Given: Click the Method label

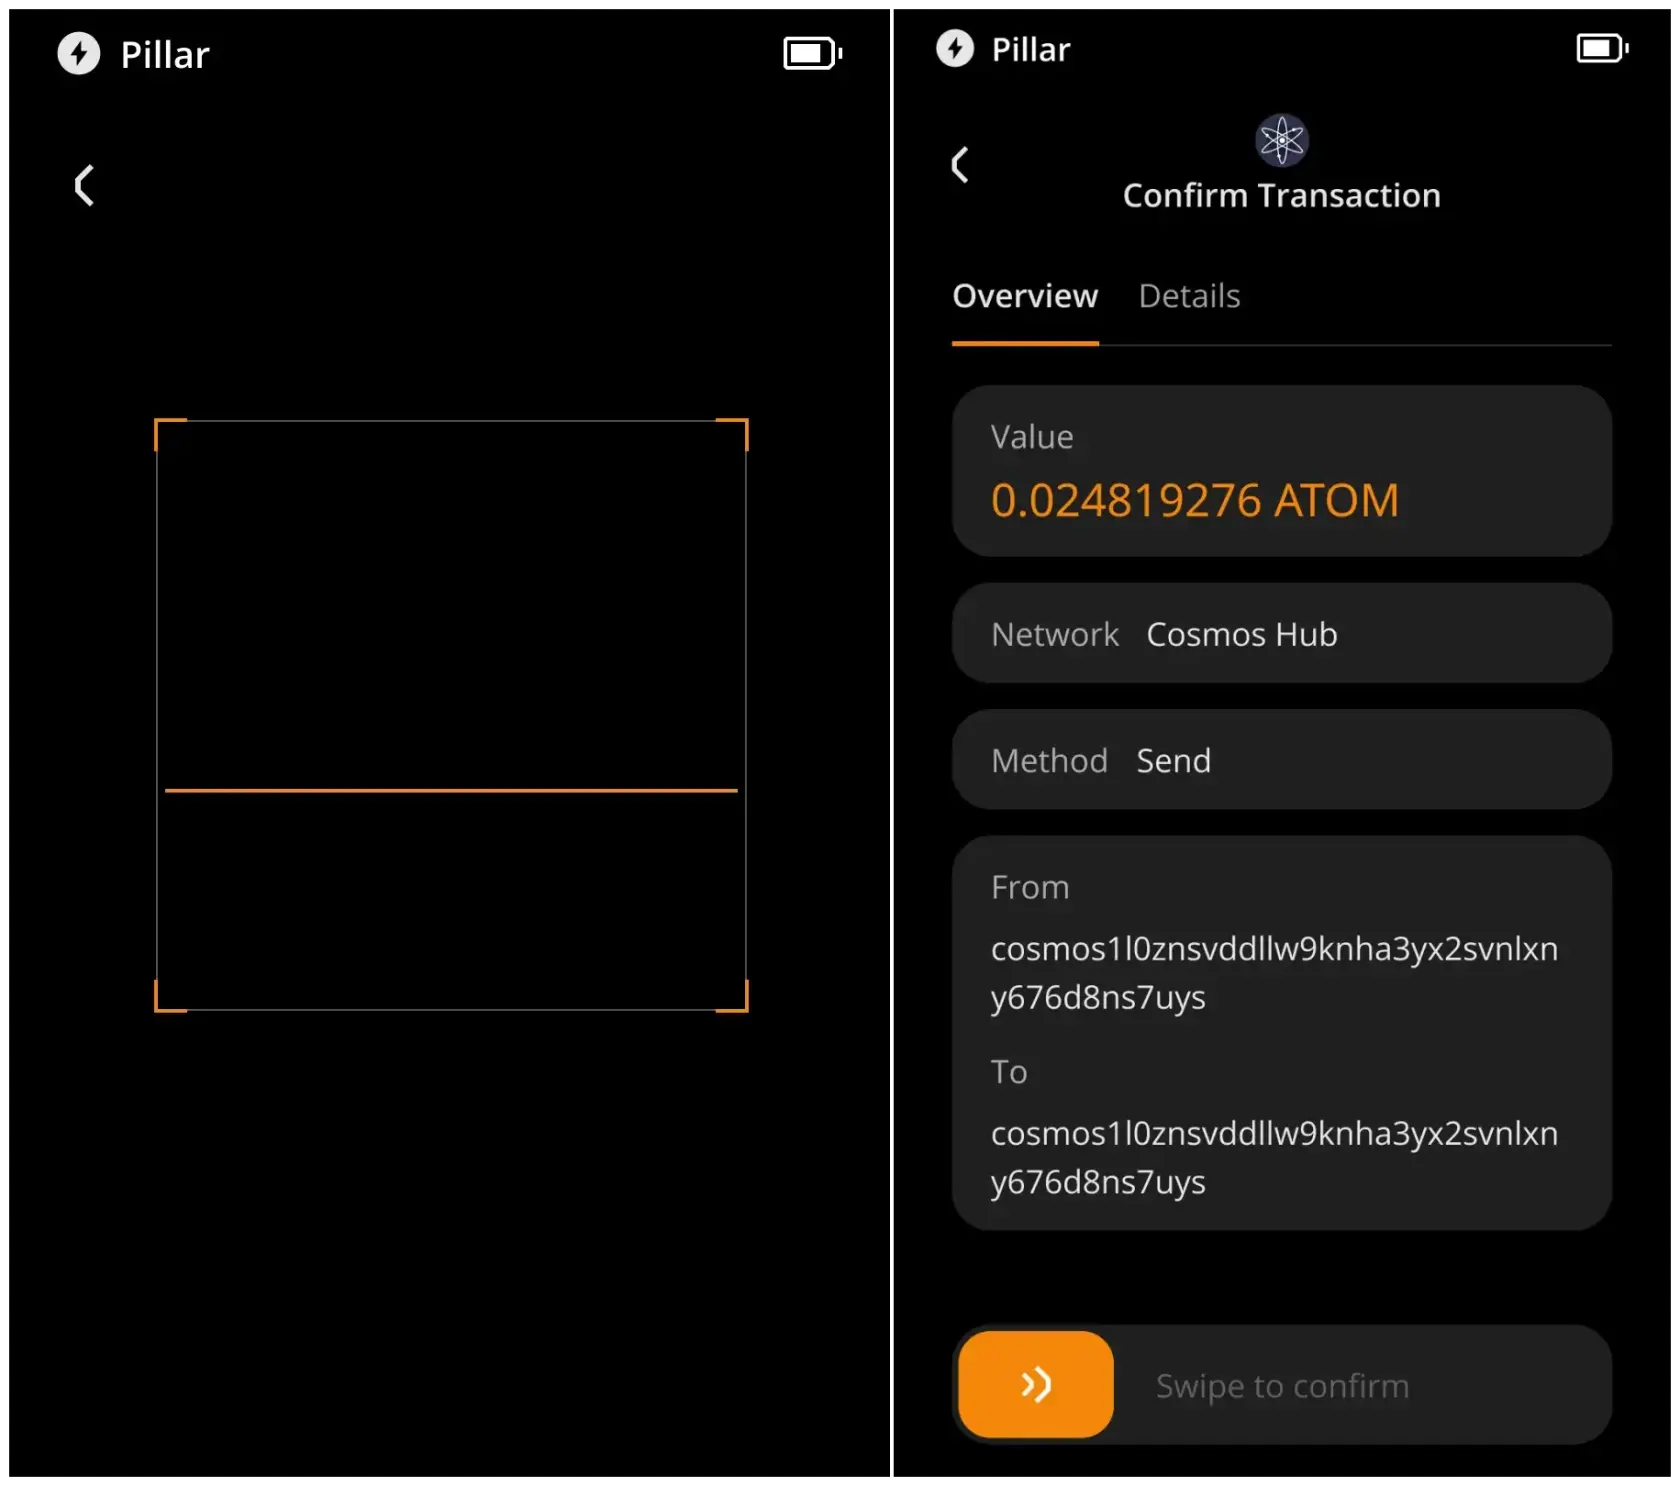Looking at the screenshot, I should [x=1049, y=762].
